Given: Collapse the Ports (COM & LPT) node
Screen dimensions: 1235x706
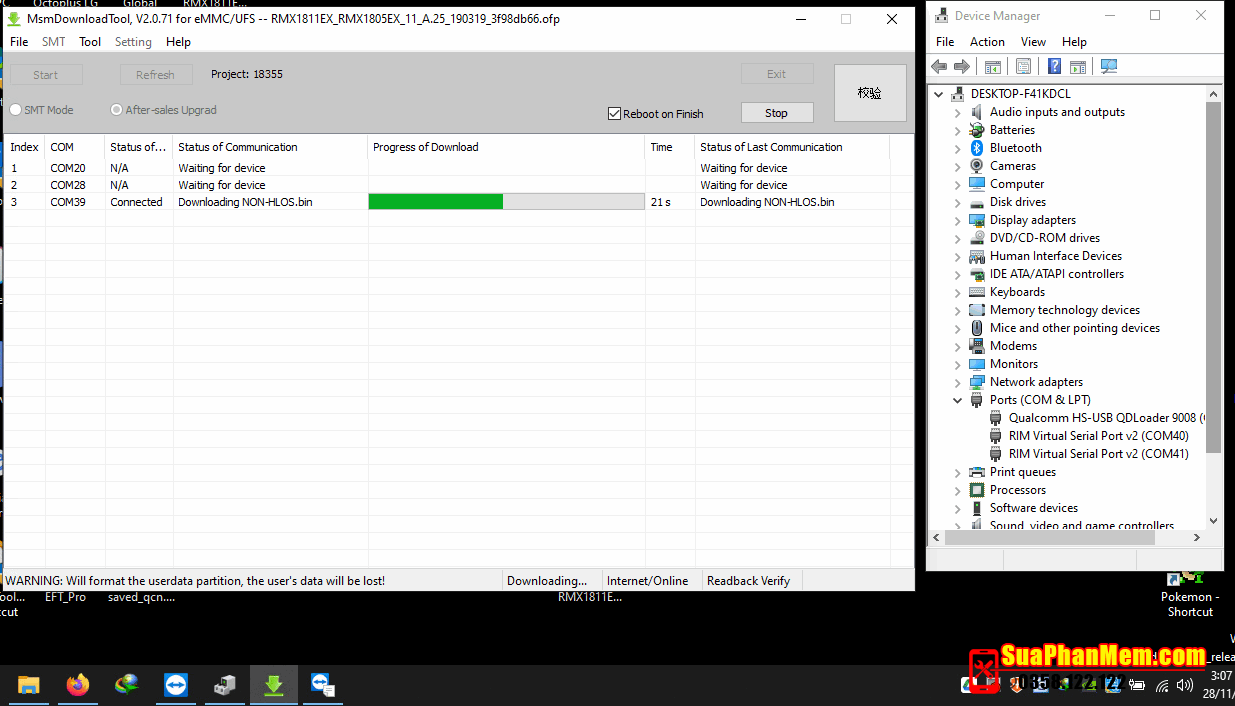Looking at the screenshot, I should click(x=957, y=400).
